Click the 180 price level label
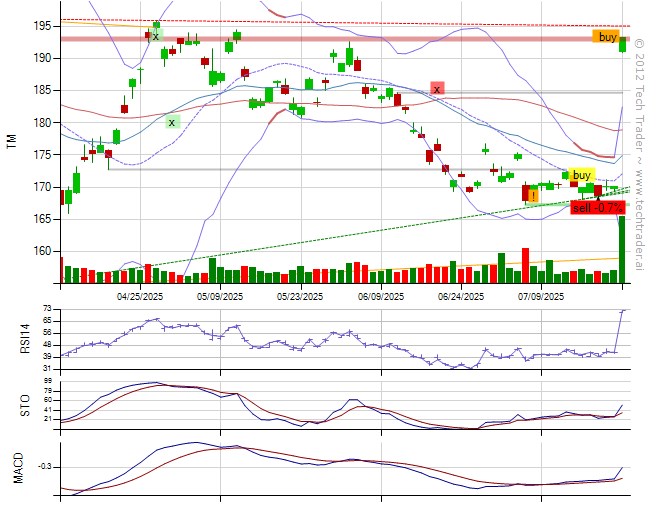The height and width of the screenshot is (514, 657). point(42,123)
